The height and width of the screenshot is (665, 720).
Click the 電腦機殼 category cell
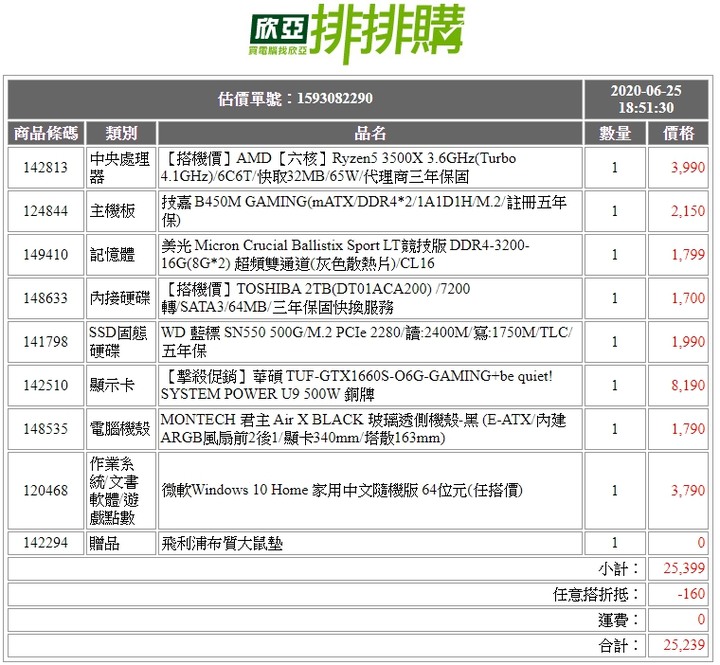tap(121, 429)
